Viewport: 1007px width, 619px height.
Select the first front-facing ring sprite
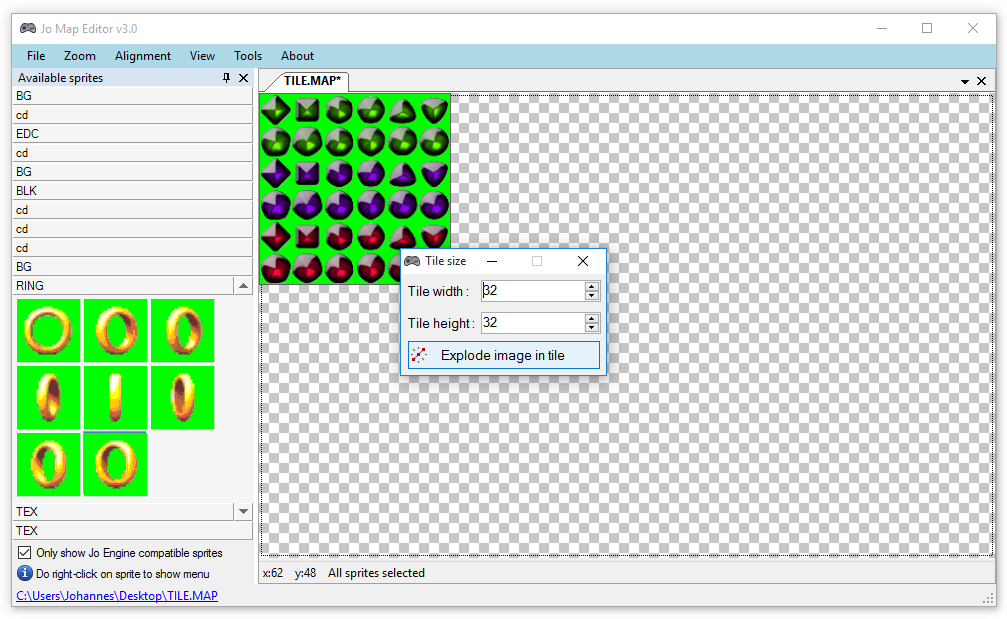pyautogui.click(x=48, y=330)
